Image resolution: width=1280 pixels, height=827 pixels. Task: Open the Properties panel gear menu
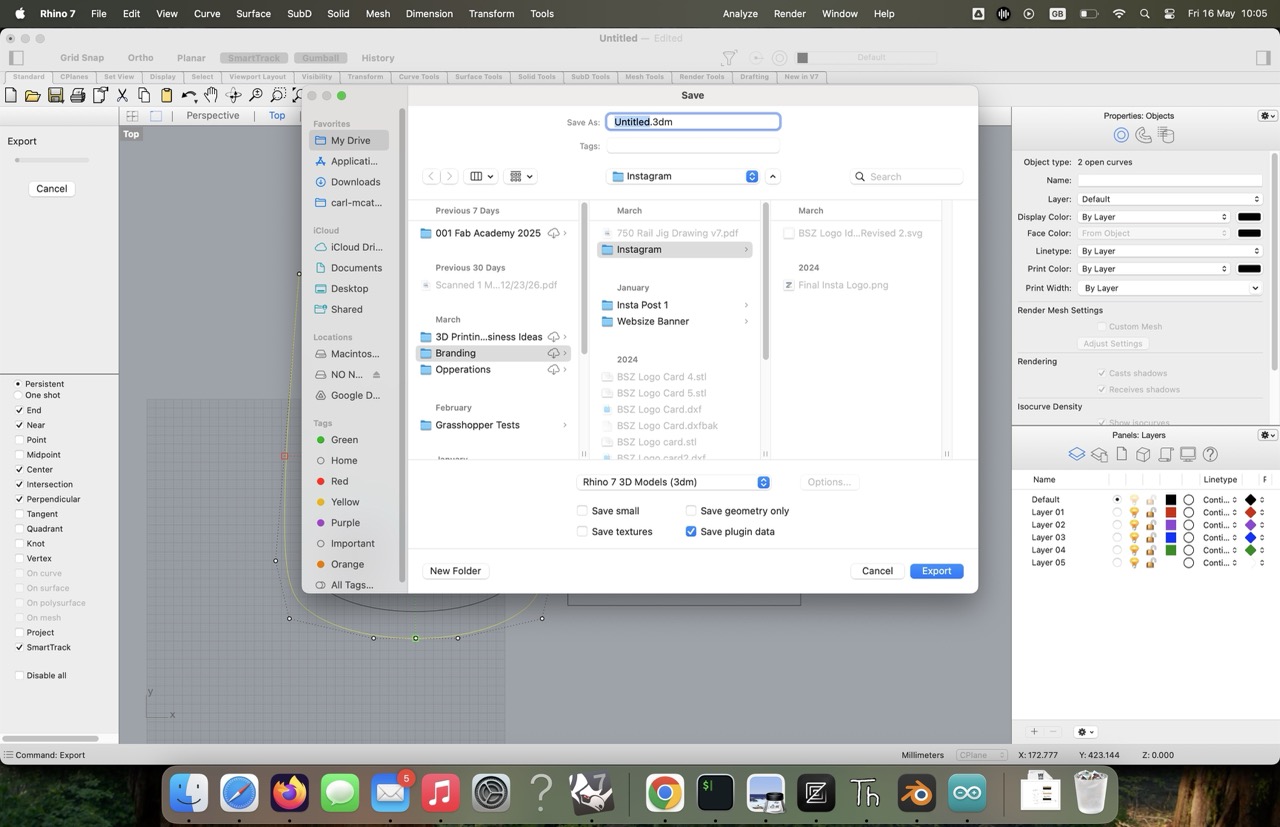1267,116
